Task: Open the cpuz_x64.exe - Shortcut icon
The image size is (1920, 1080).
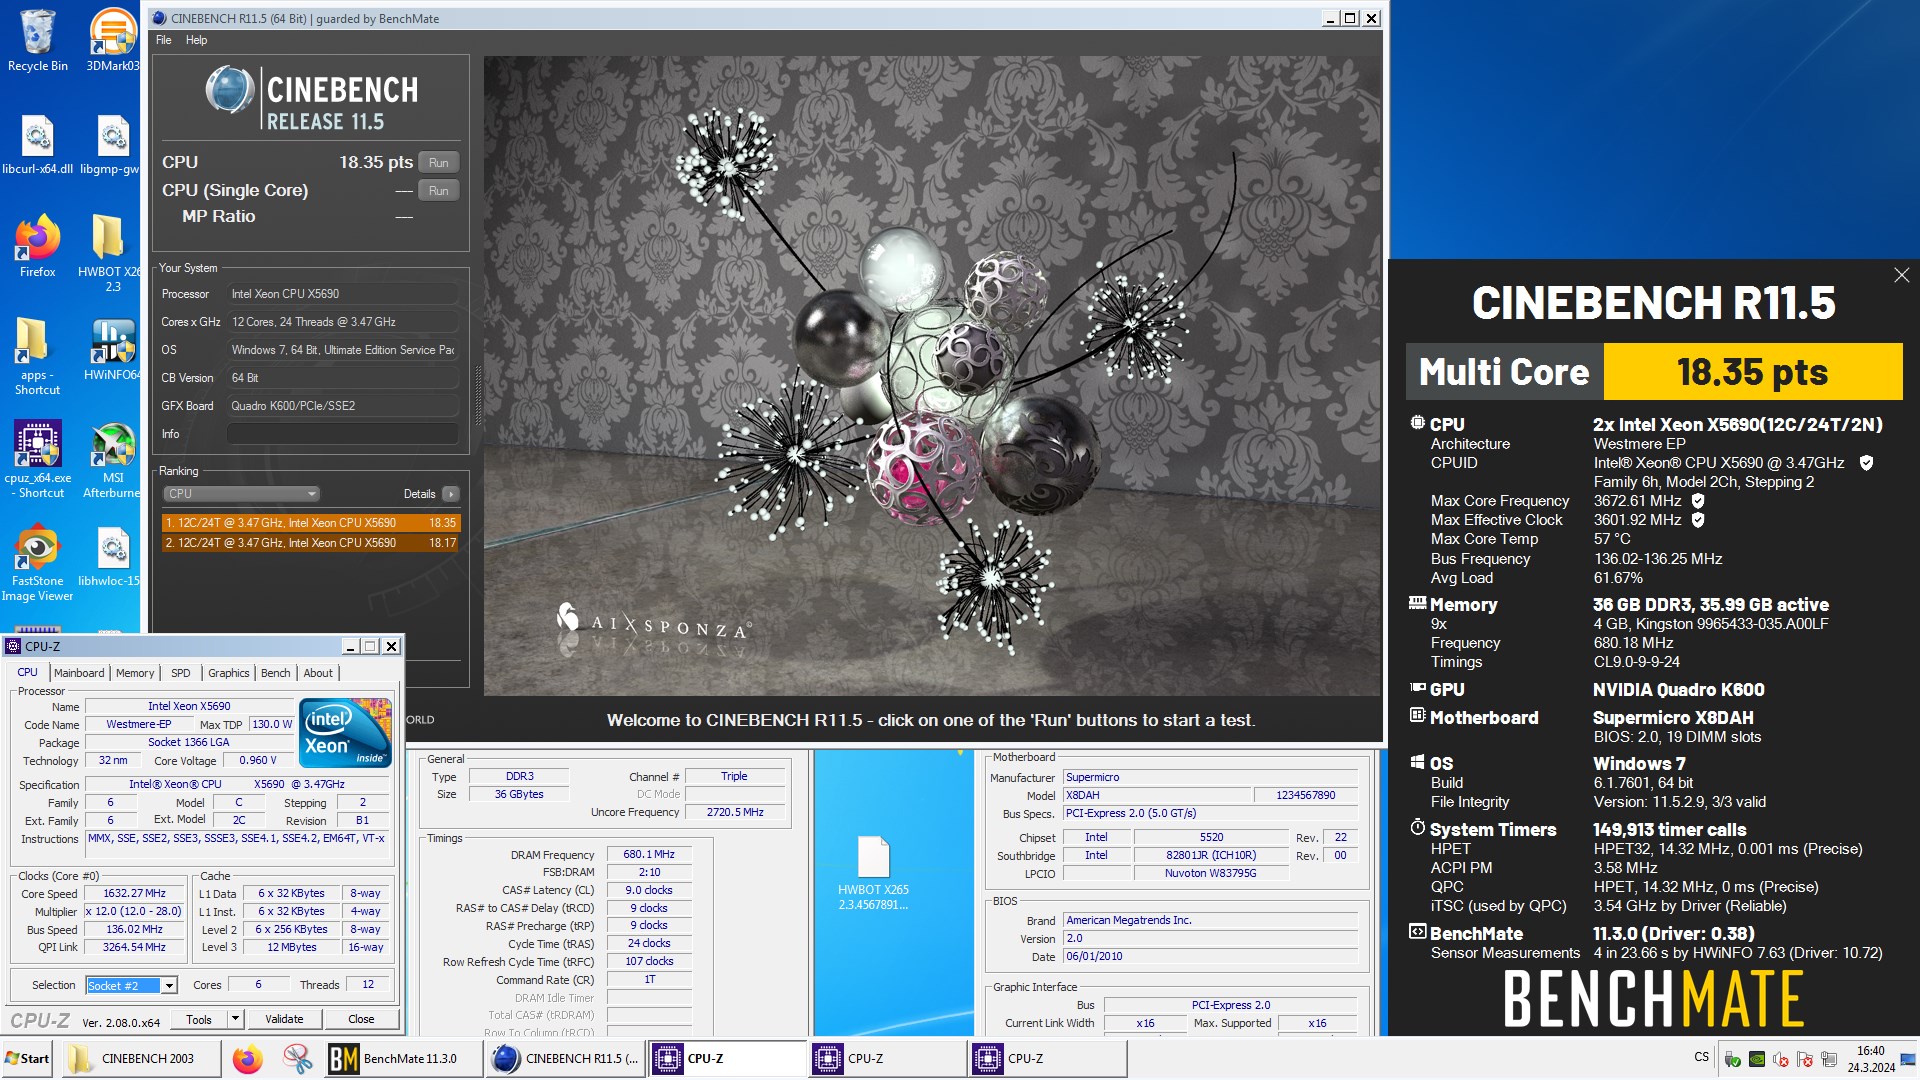Action: point(38,459)
